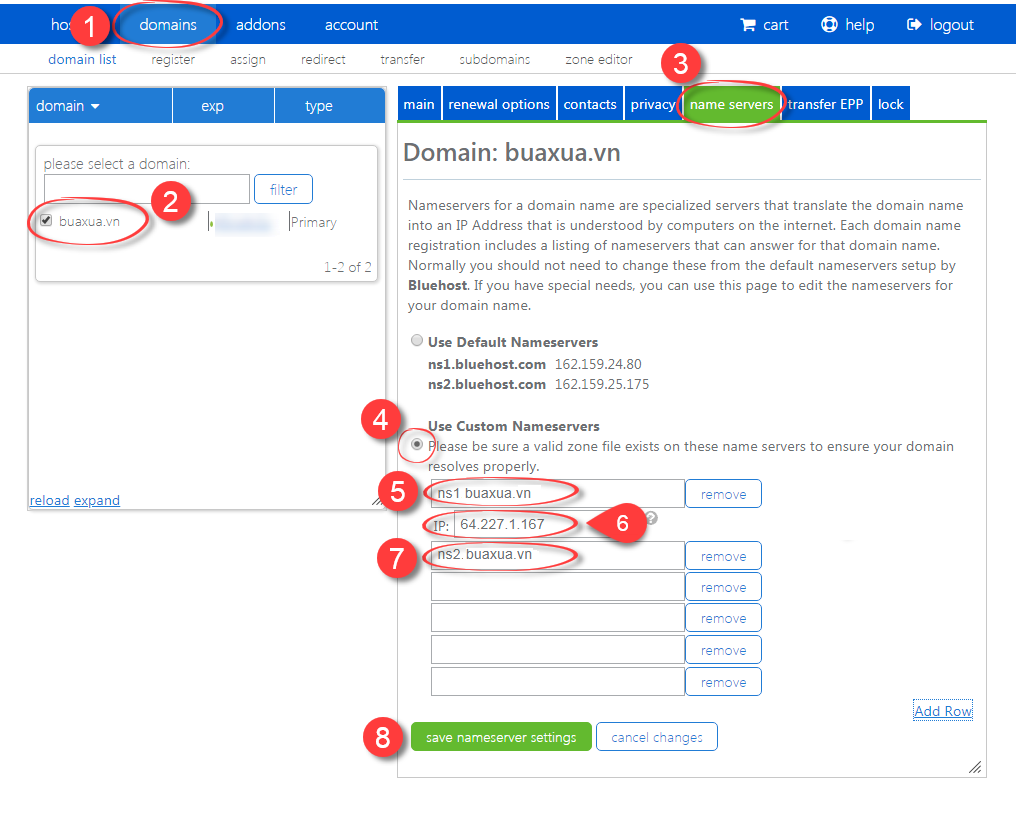Click the 1-2 of 2 pagination text

(x=348, y=267)
